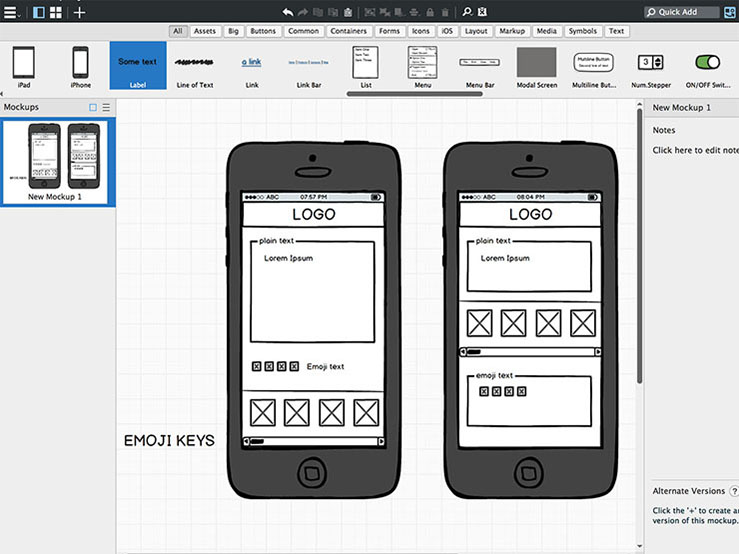Open the main hamburger menu
The image size is (739, 554).
click(11, 12)
